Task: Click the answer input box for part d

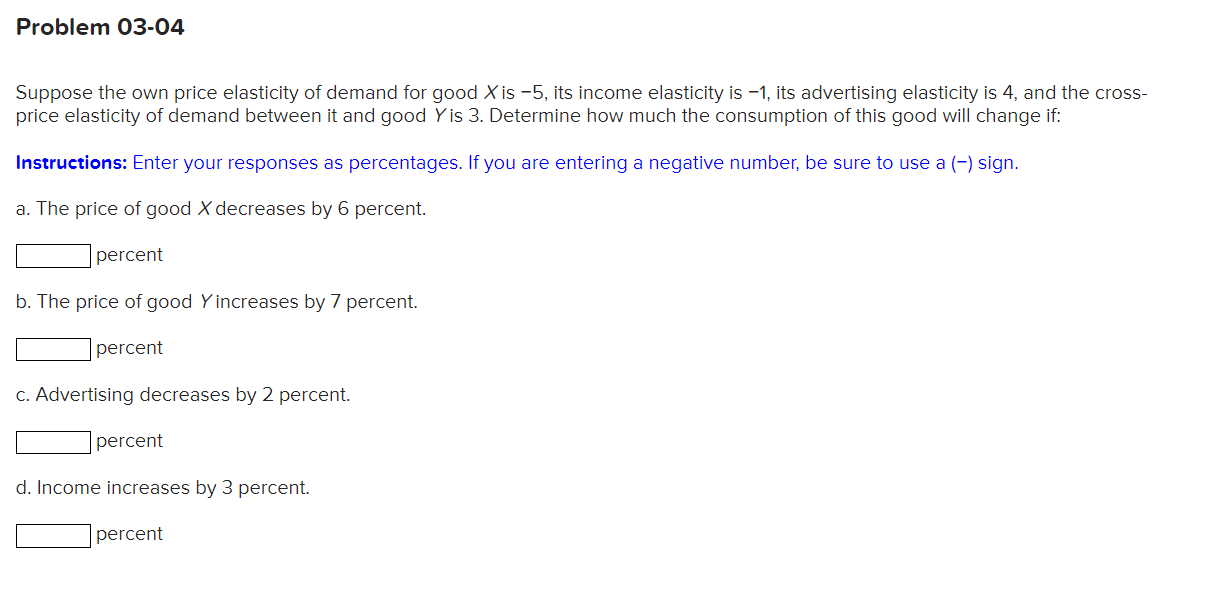Action: [x=51, y=534]
